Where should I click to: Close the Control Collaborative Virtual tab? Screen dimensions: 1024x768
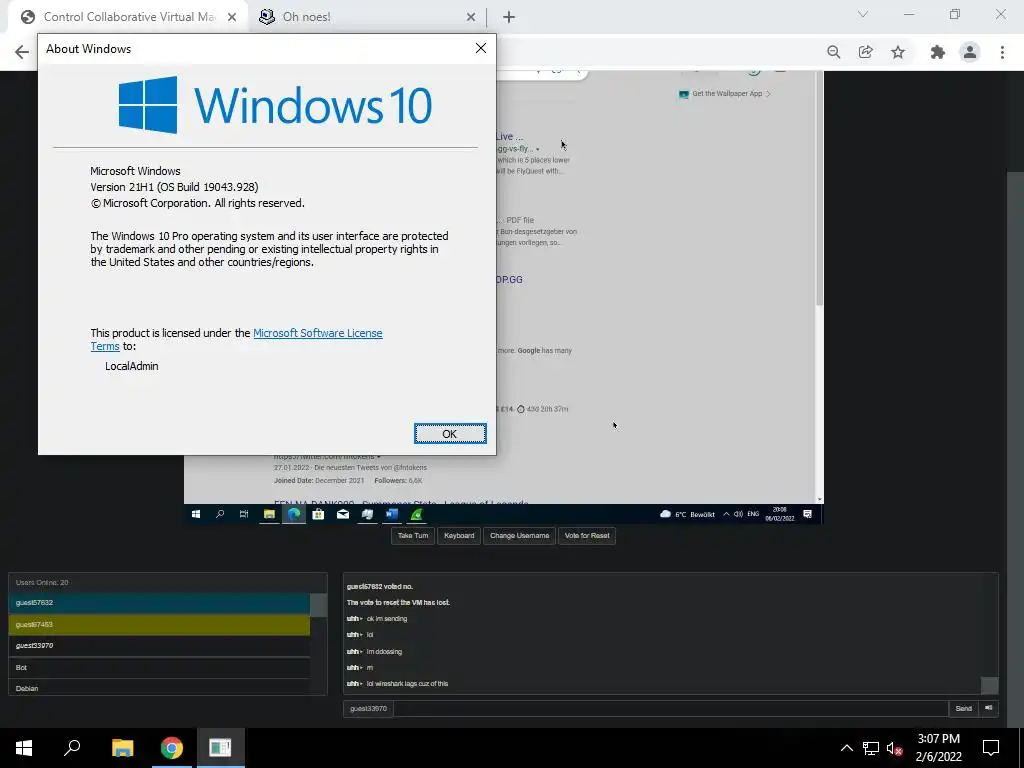(232, 17)
